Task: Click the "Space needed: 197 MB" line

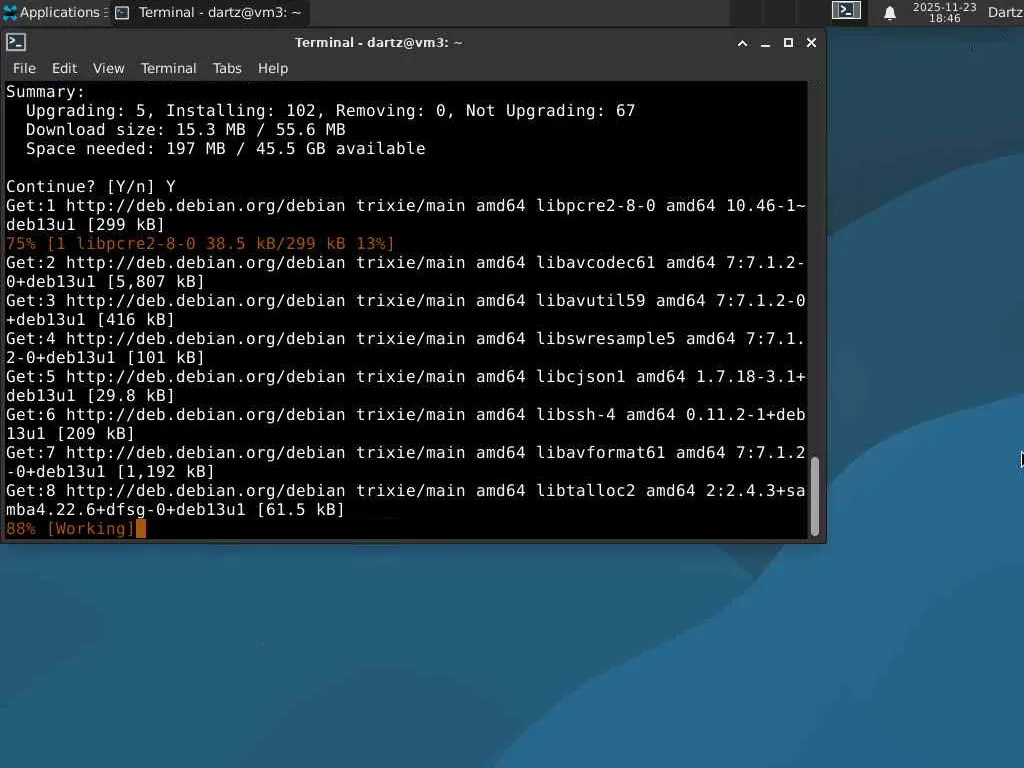Action: click(225, 149)
